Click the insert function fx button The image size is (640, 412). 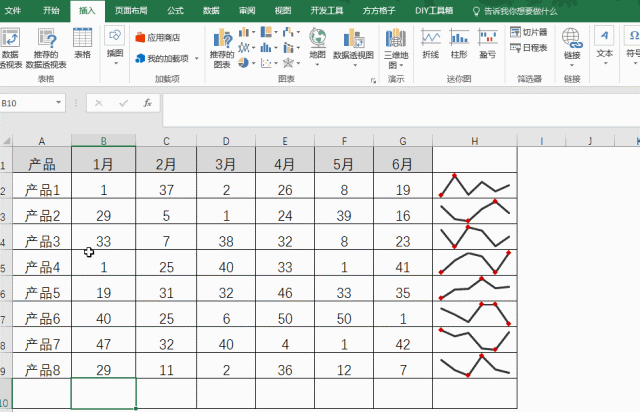tap(147, 103)
